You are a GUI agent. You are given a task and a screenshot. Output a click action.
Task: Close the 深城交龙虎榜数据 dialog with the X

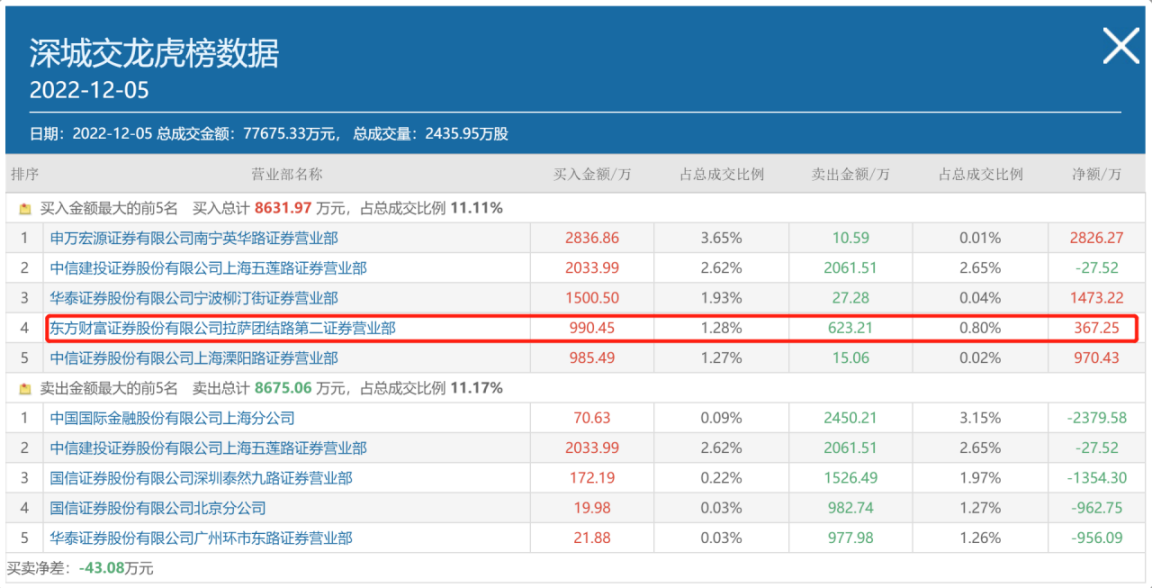(1122, 46)
